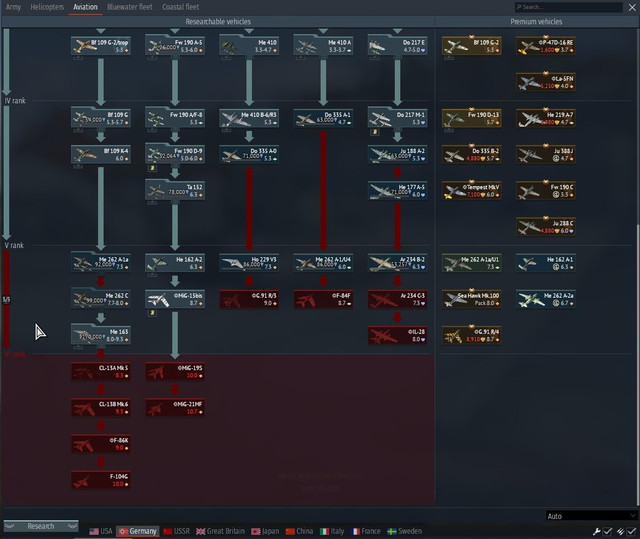640x539 pixels.
Task: Select the Me 410 B-6/R3 aircraft card
Action: (249, 118)
